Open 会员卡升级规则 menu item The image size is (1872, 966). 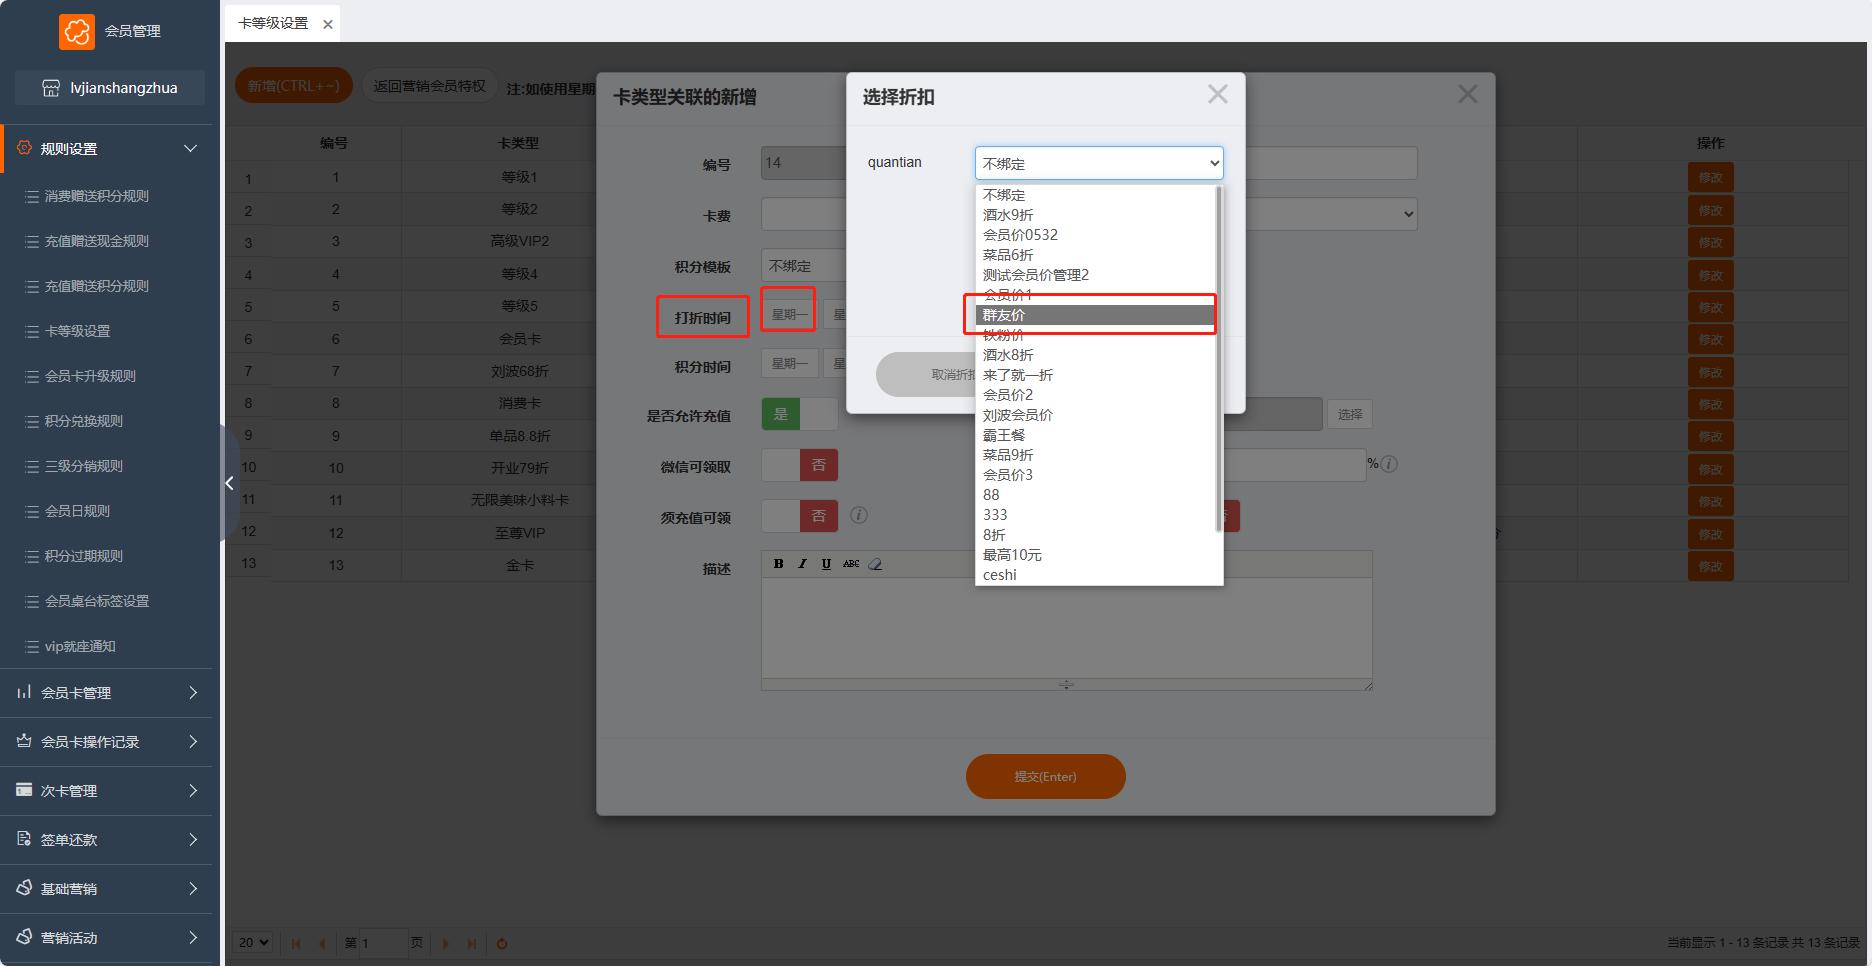point(90,376)
